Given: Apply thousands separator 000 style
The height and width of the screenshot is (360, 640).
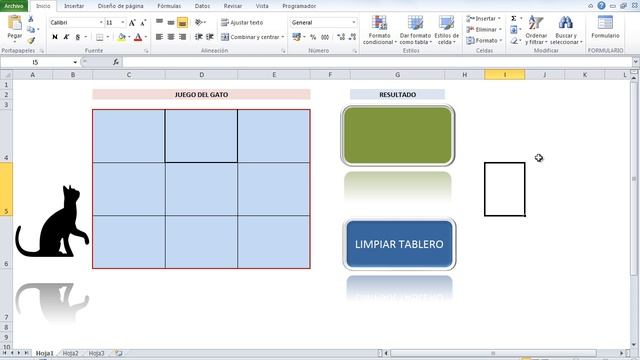Looking at the screenshot, I should [325, 37].
